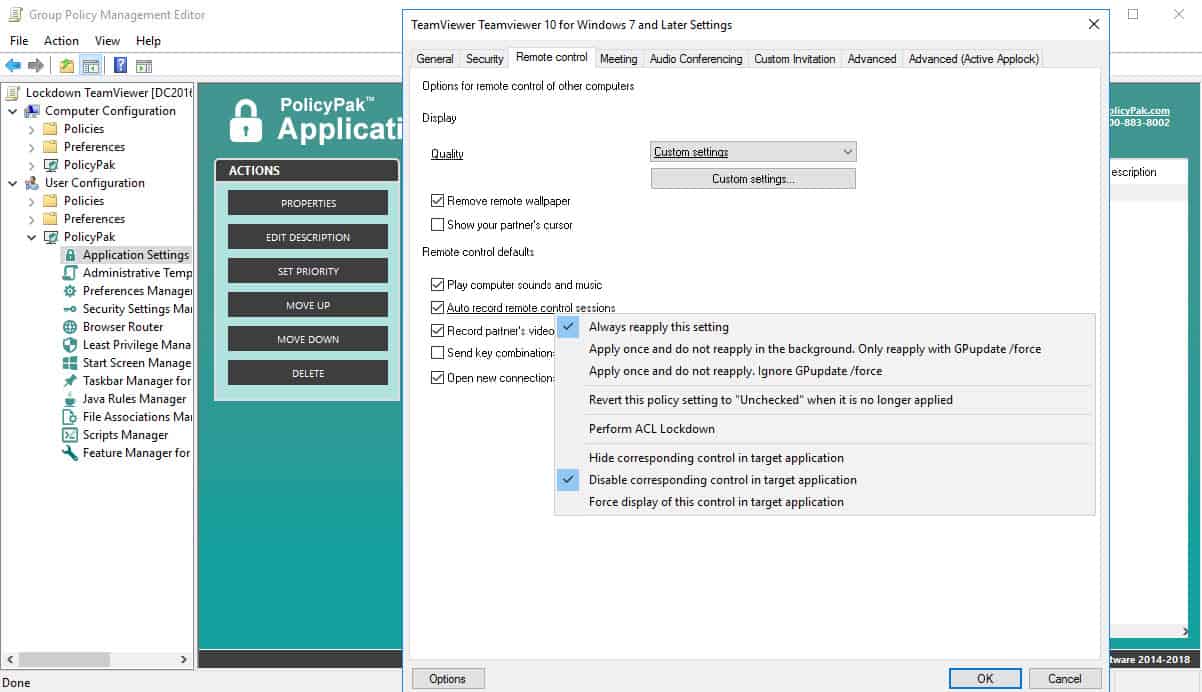Expand Preferences under User Configuration
The image size is (1202, 692).
point(31,219)
